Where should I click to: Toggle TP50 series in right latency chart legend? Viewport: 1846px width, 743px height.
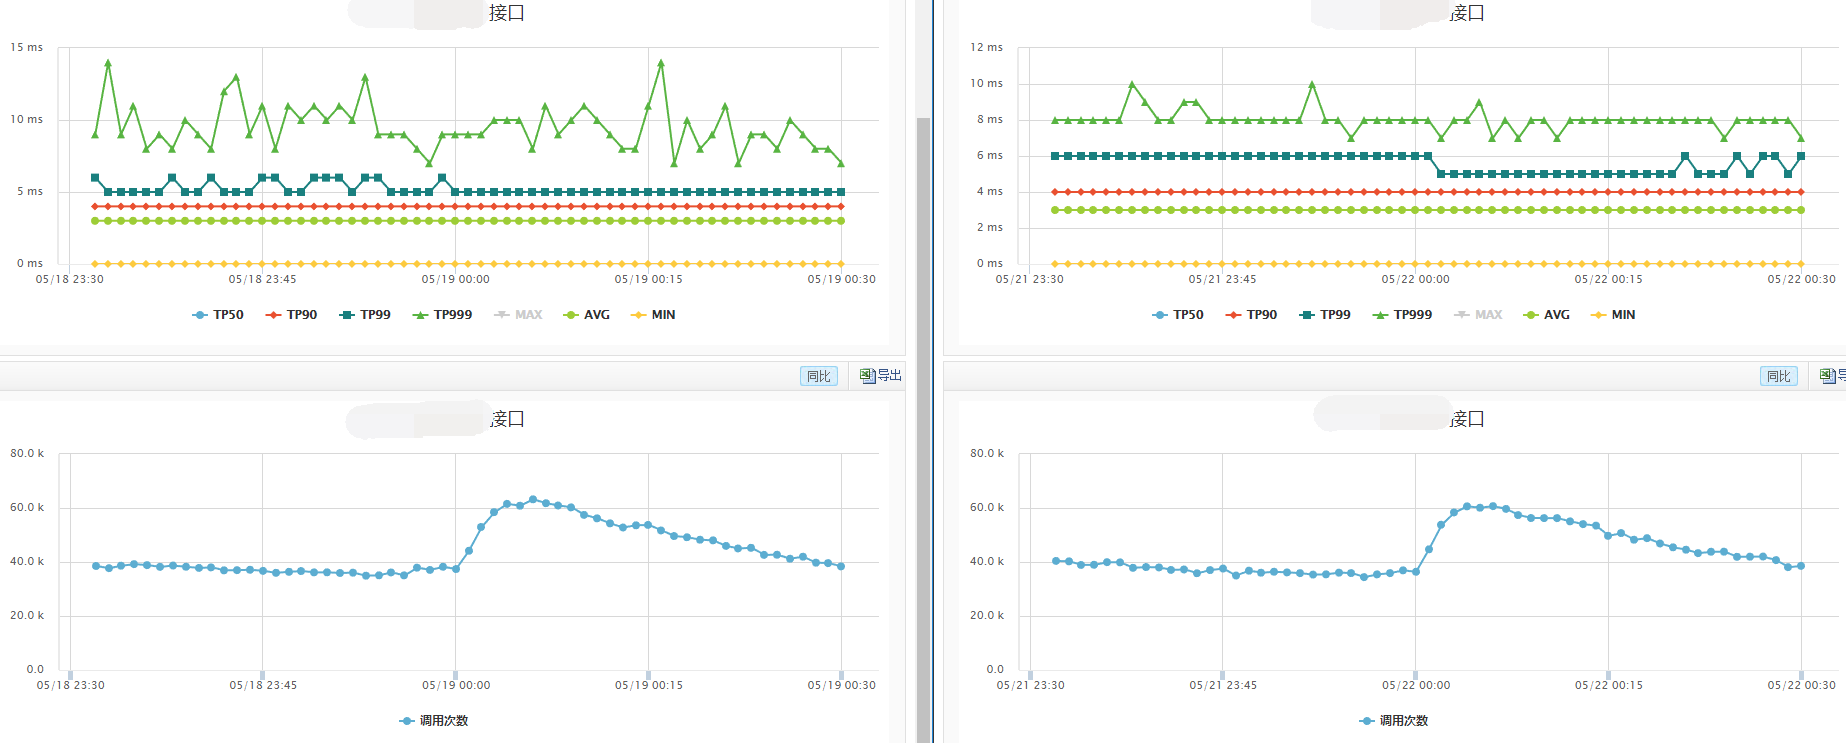click(x=1178, y=315)
